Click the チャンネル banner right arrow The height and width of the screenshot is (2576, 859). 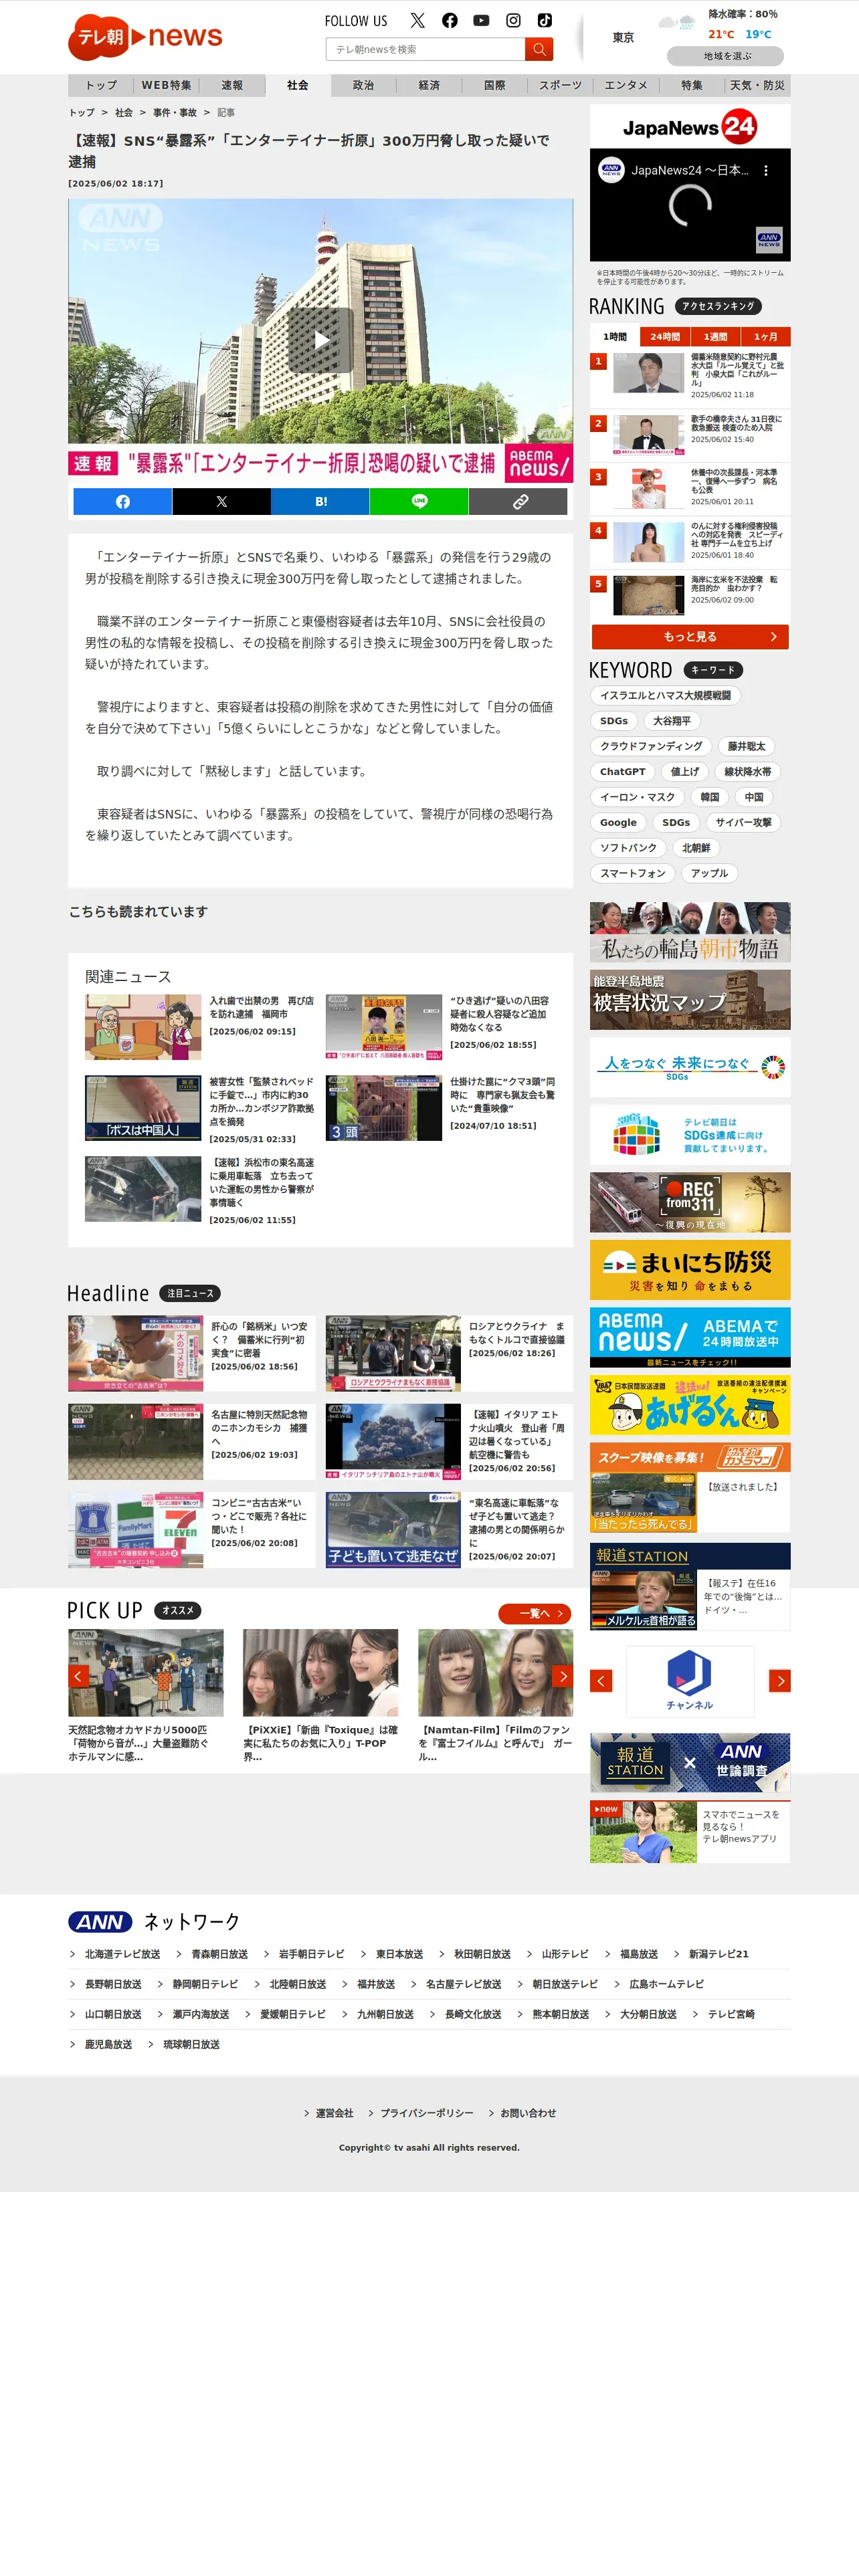click(779, 1680)
